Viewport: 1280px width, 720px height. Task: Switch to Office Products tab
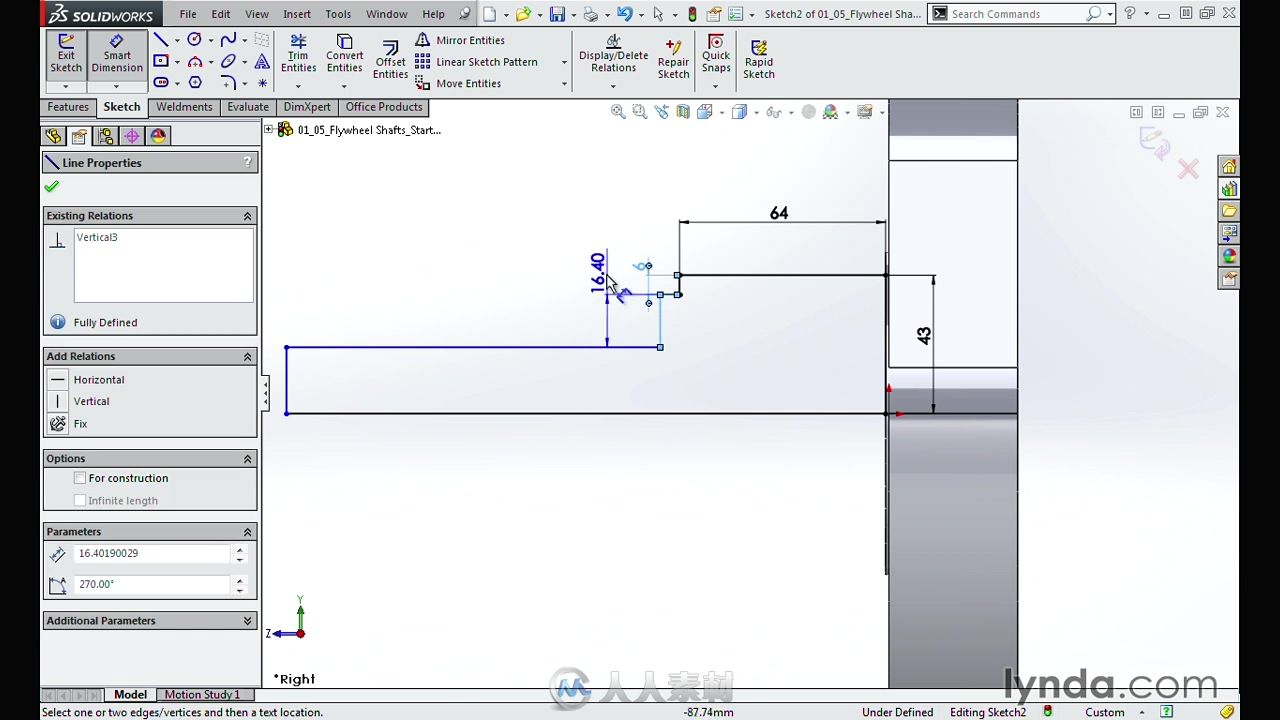coord(384,107)
